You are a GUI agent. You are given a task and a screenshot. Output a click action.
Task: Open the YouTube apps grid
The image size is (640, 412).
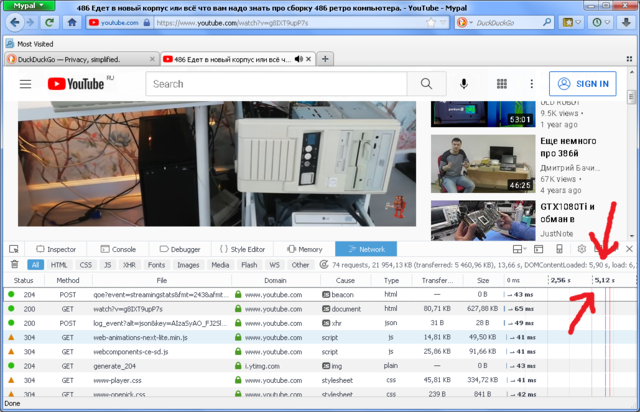click(x=502, y=84)
